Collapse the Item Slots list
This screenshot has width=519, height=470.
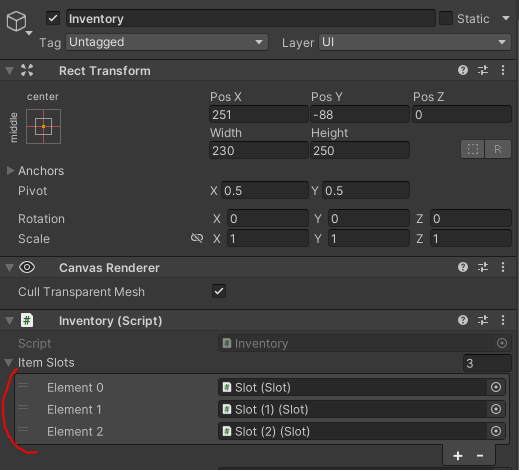click(8, 363)
